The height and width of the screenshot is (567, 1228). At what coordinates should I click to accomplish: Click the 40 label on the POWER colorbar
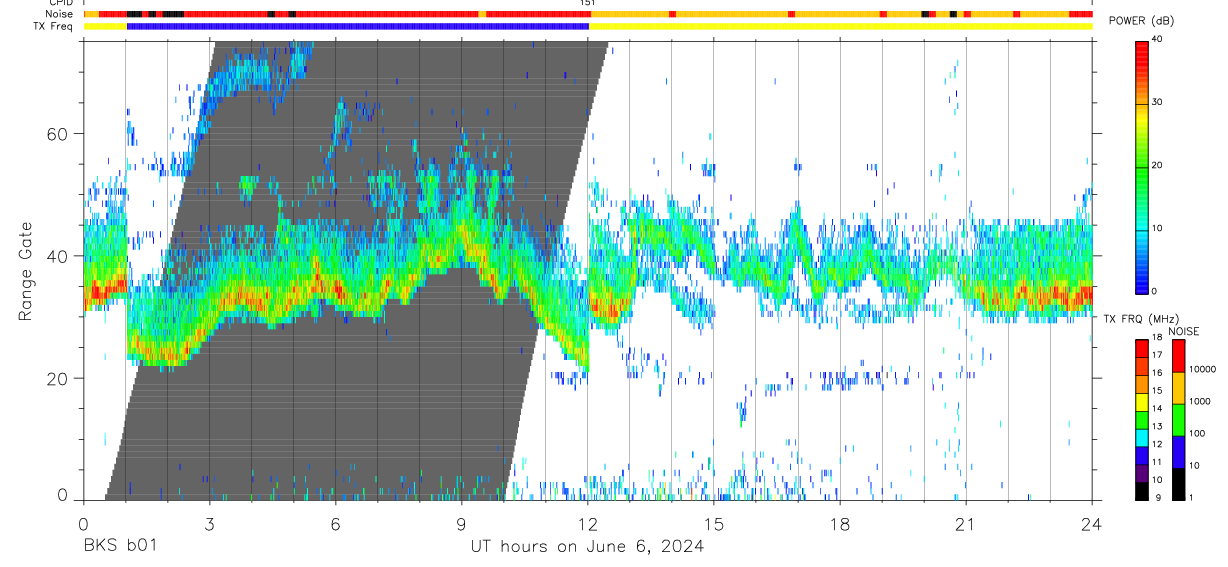pyautogui.click(x=1156, y=39)
